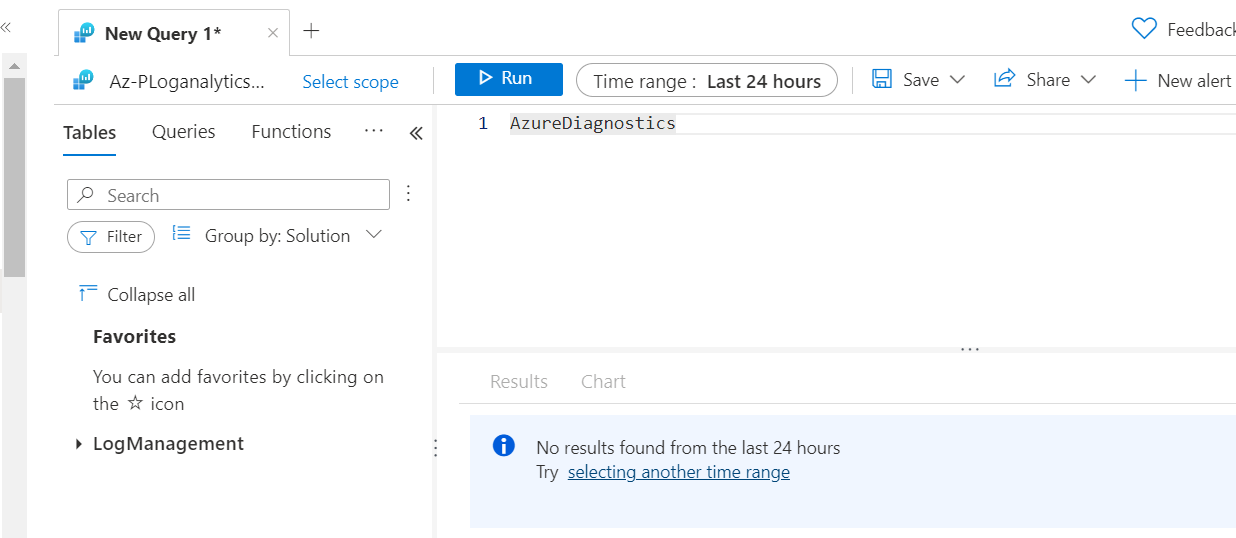The height and width of the screenshot is (538, 1236).
Task: Click the plus icon beside New alert
Action: [x=1134, y=81]
